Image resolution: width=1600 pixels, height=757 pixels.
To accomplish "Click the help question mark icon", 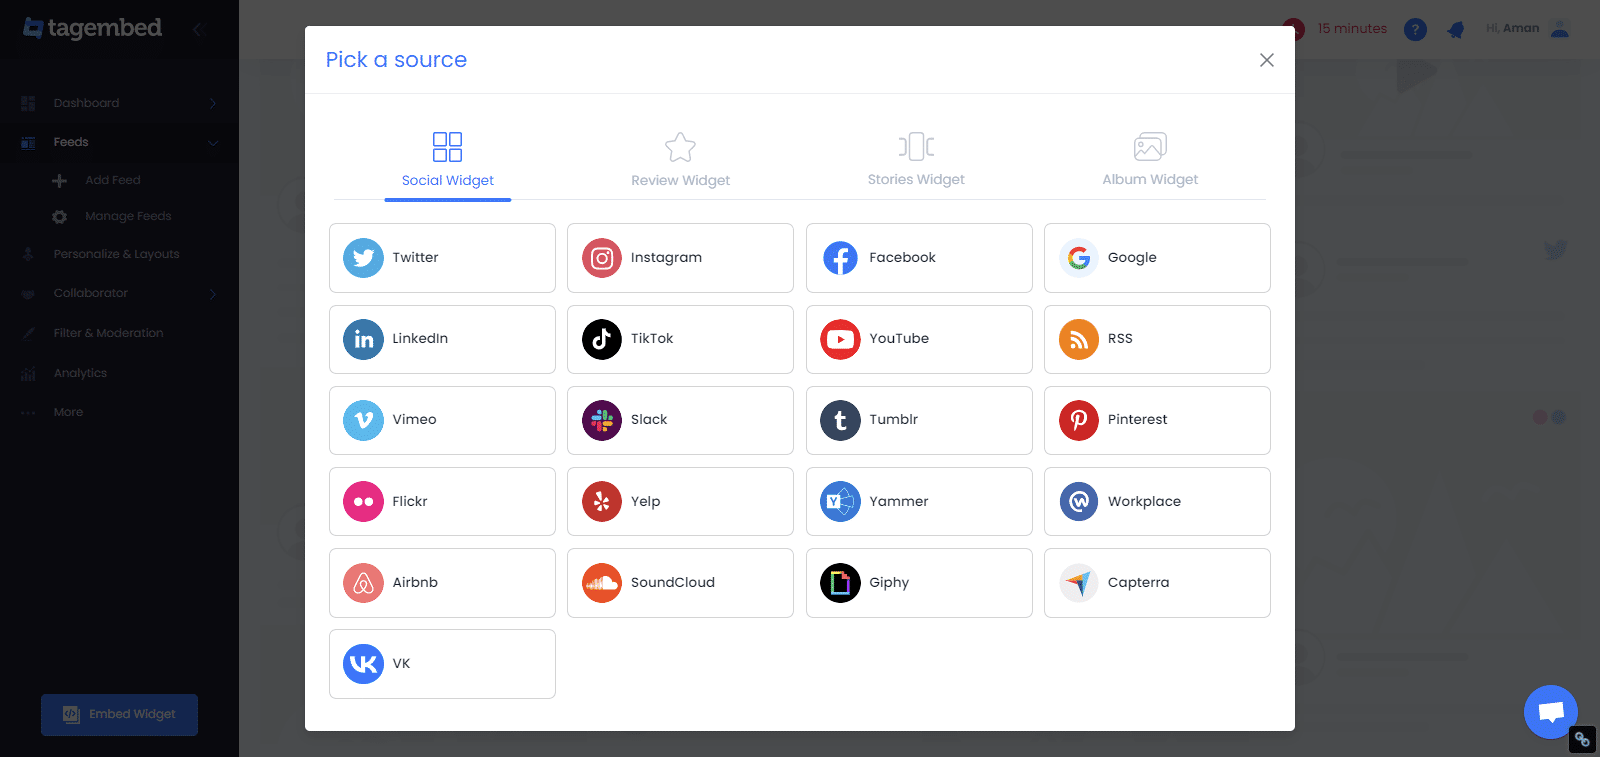I will pos(1415,29).
